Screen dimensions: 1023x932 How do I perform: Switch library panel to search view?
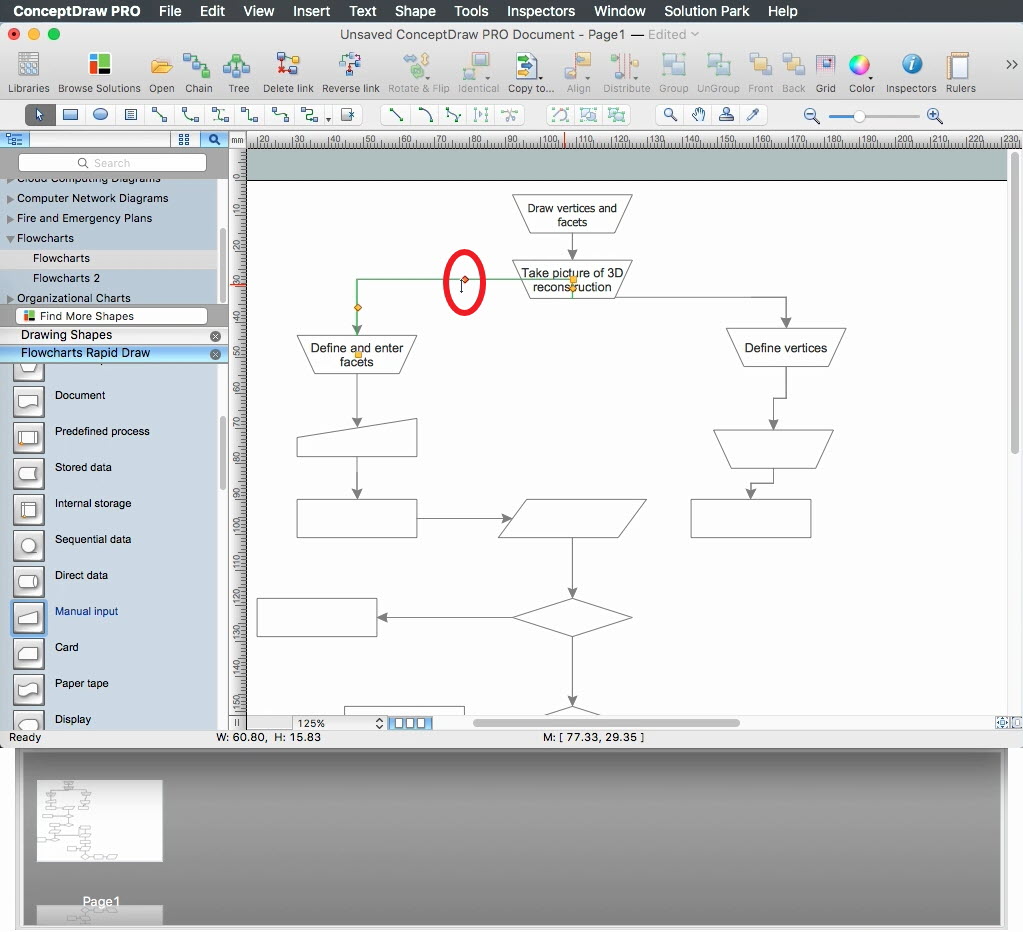click(214, 140)
